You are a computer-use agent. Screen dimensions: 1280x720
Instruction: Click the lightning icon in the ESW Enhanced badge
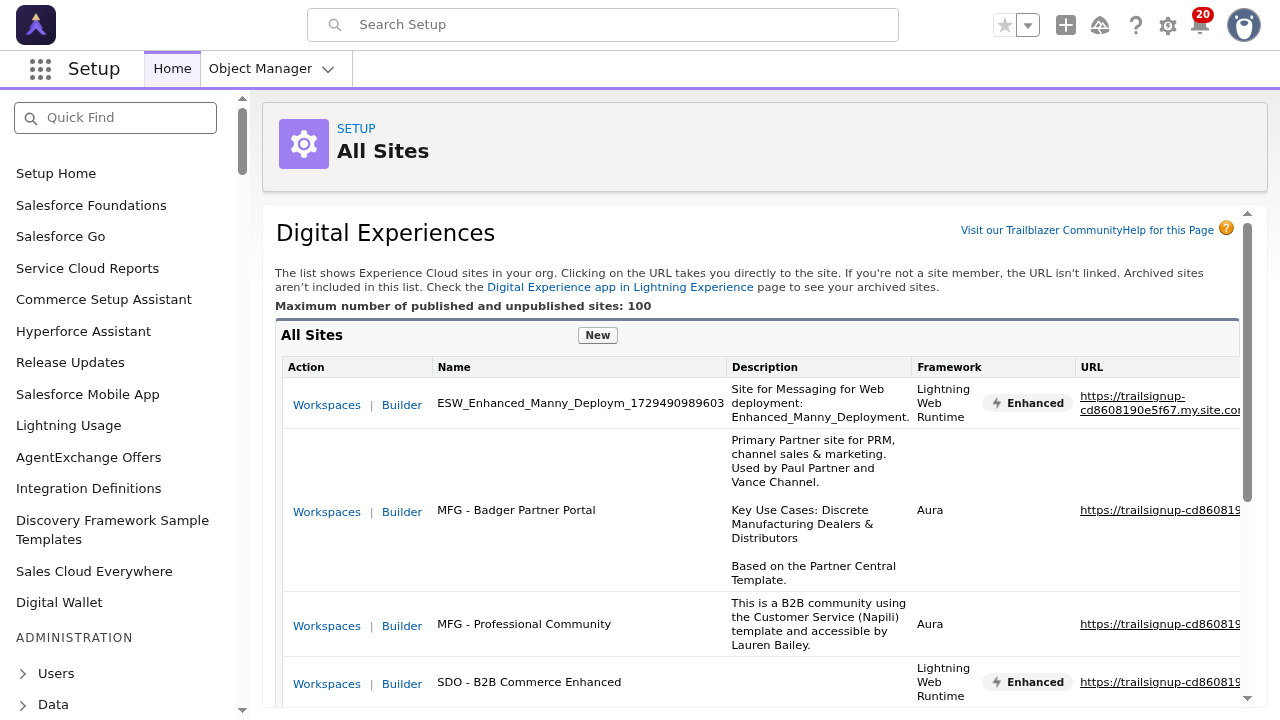tap(997, 403)
